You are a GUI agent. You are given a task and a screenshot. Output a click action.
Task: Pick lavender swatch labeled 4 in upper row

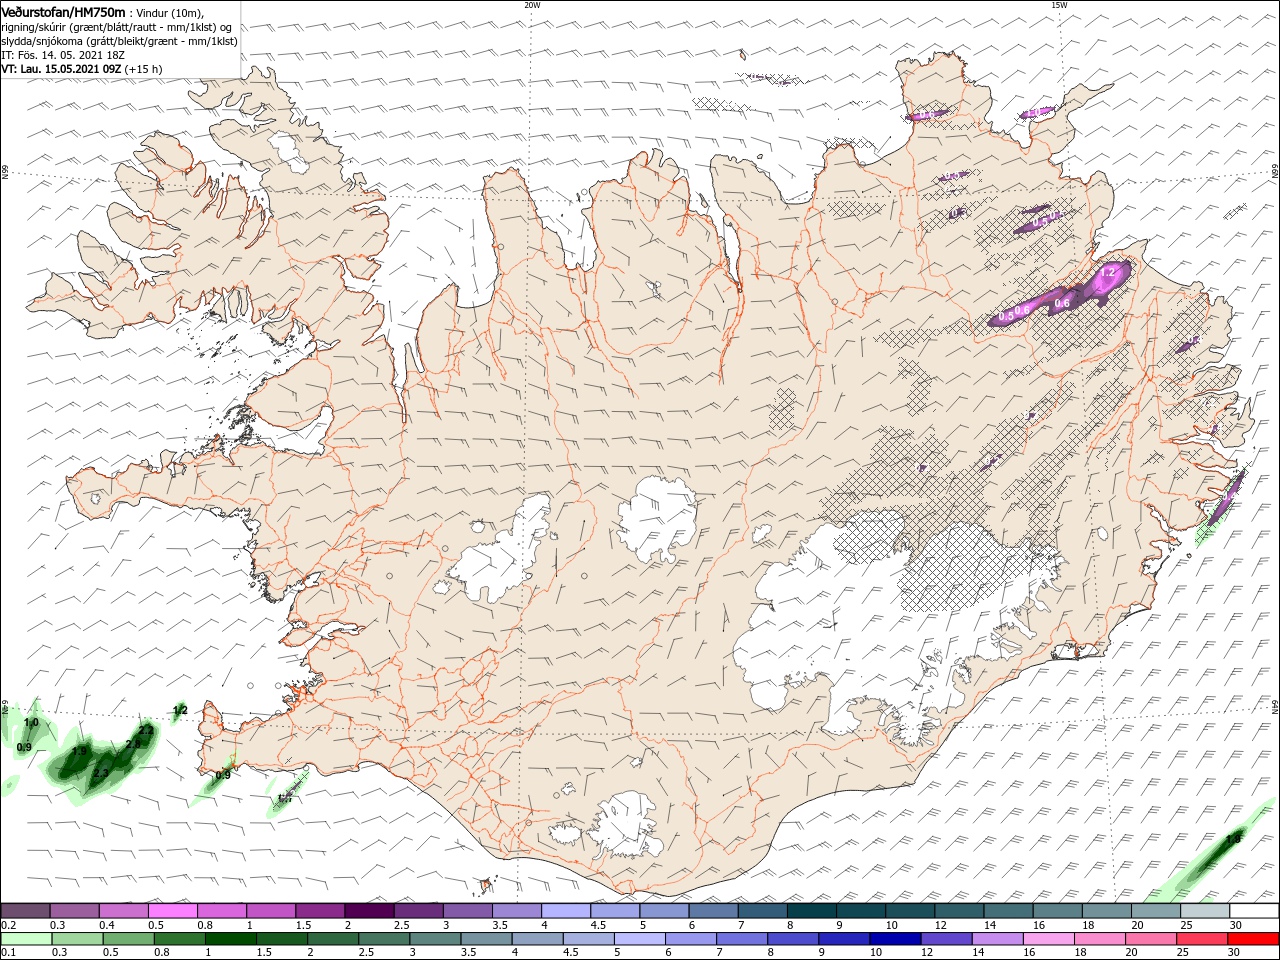coord(566,911)
